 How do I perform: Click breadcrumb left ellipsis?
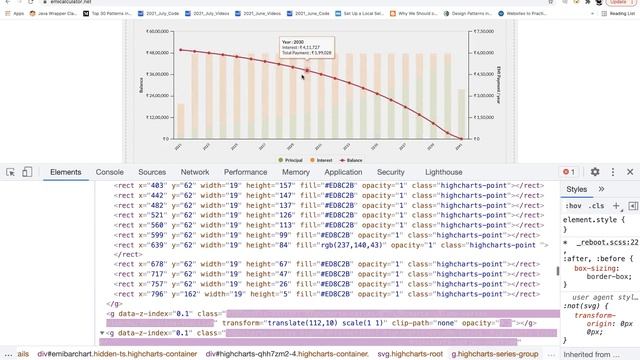click(x=8, y=354)
